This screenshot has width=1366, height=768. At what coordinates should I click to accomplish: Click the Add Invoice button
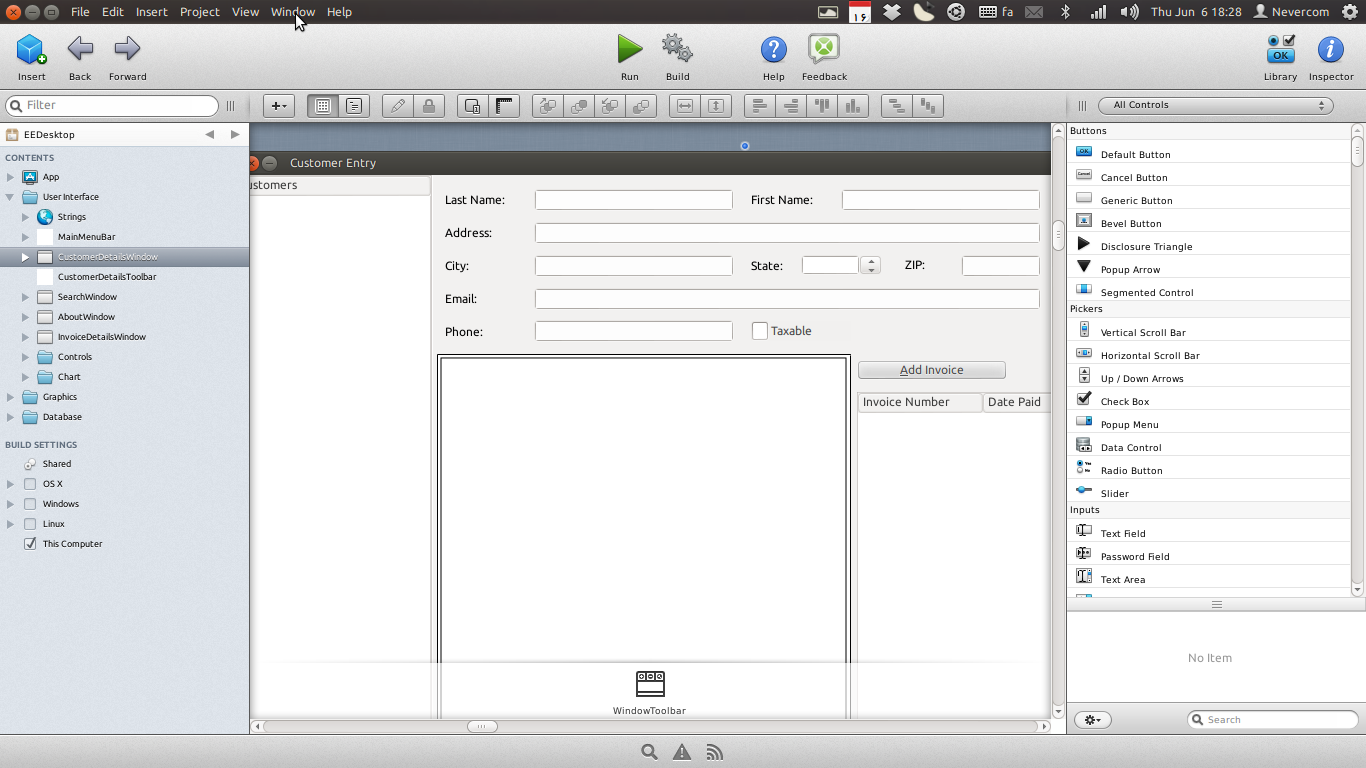point(931,370)
